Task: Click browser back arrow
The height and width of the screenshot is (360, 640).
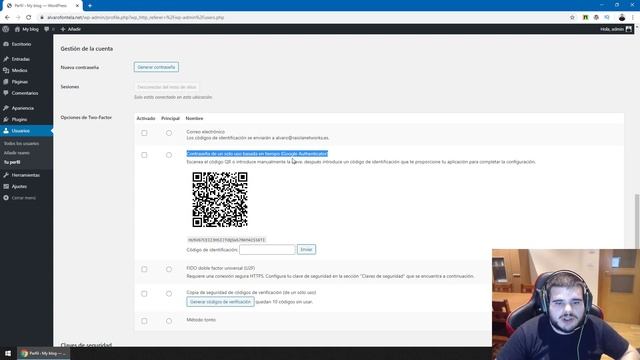Action: [x=7, y=18]
